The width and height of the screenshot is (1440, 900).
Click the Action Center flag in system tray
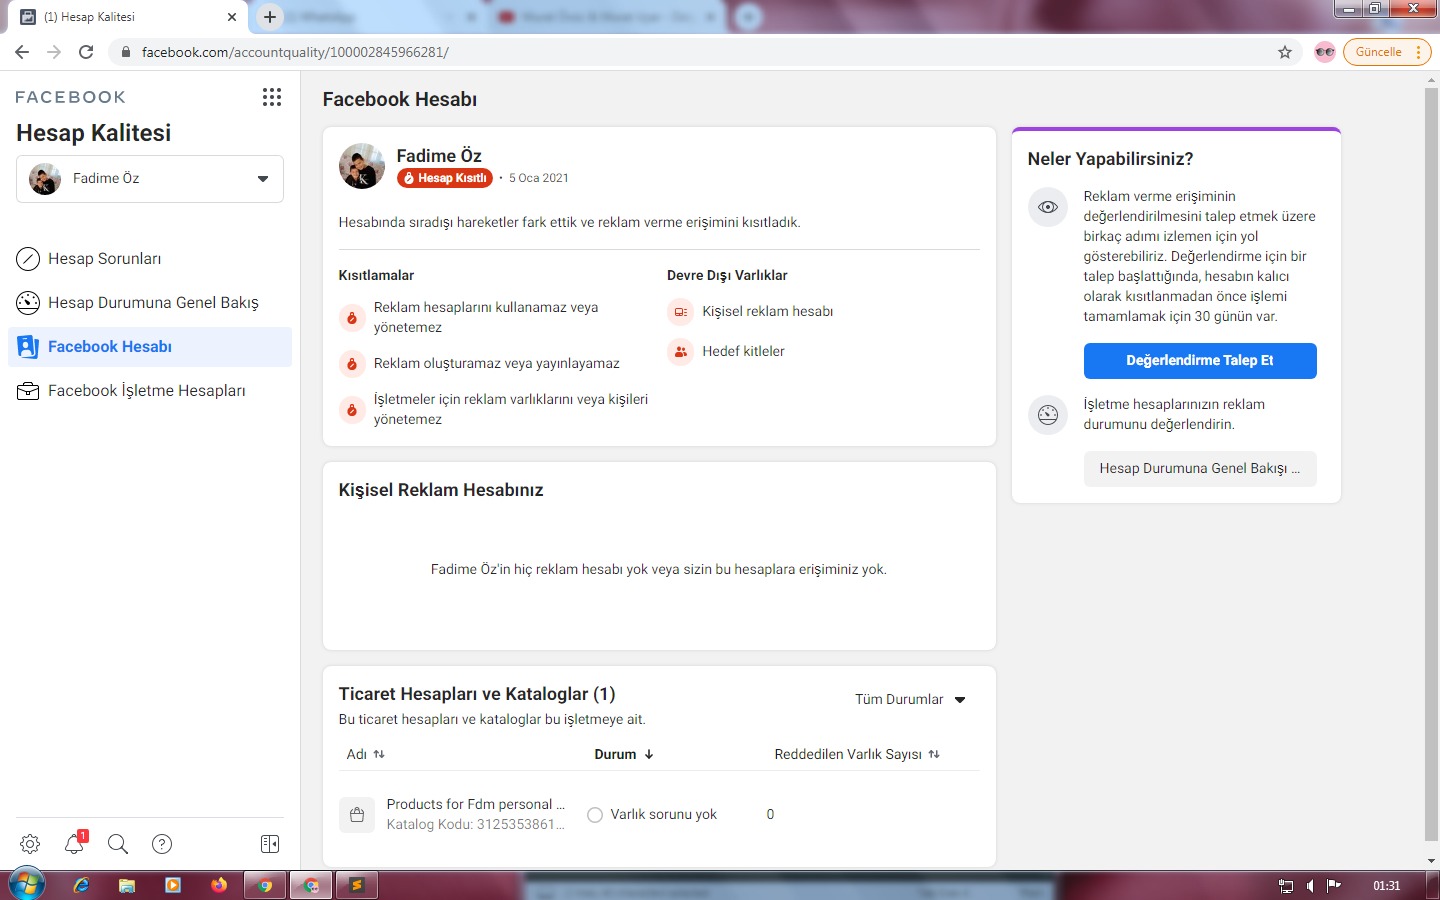coord(1334,886)
